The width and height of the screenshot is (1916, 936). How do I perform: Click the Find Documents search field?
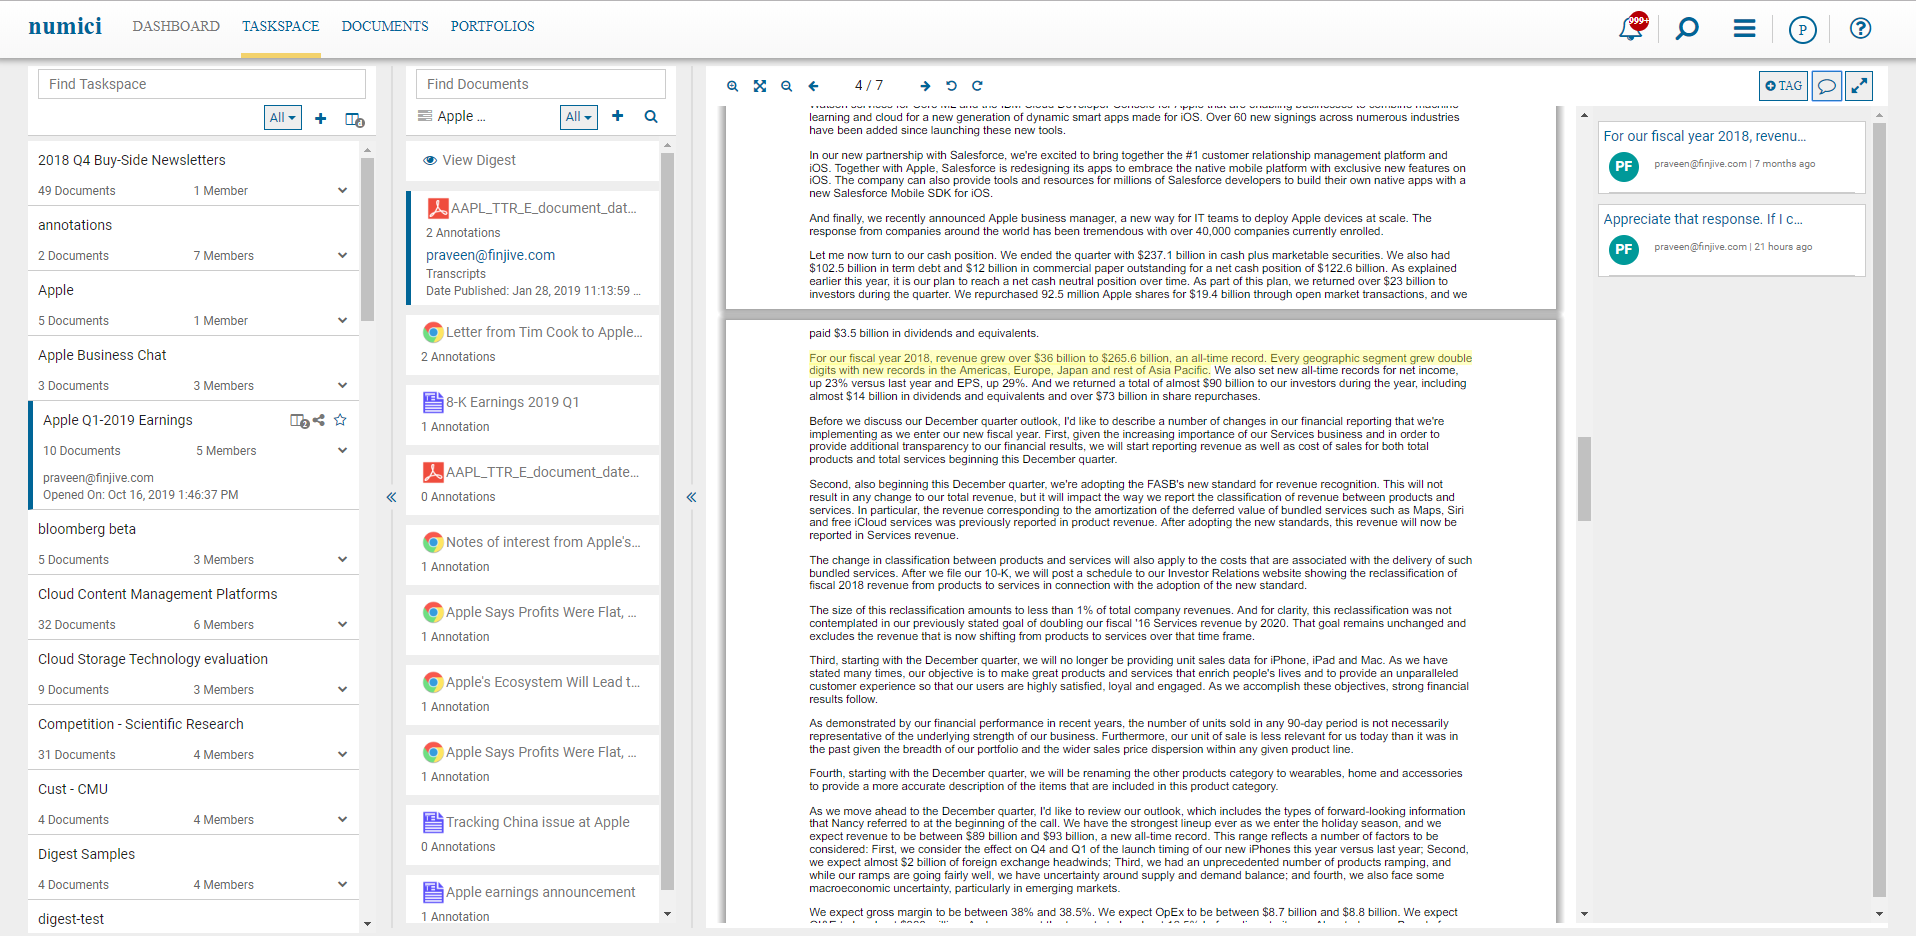coord(541,84)
